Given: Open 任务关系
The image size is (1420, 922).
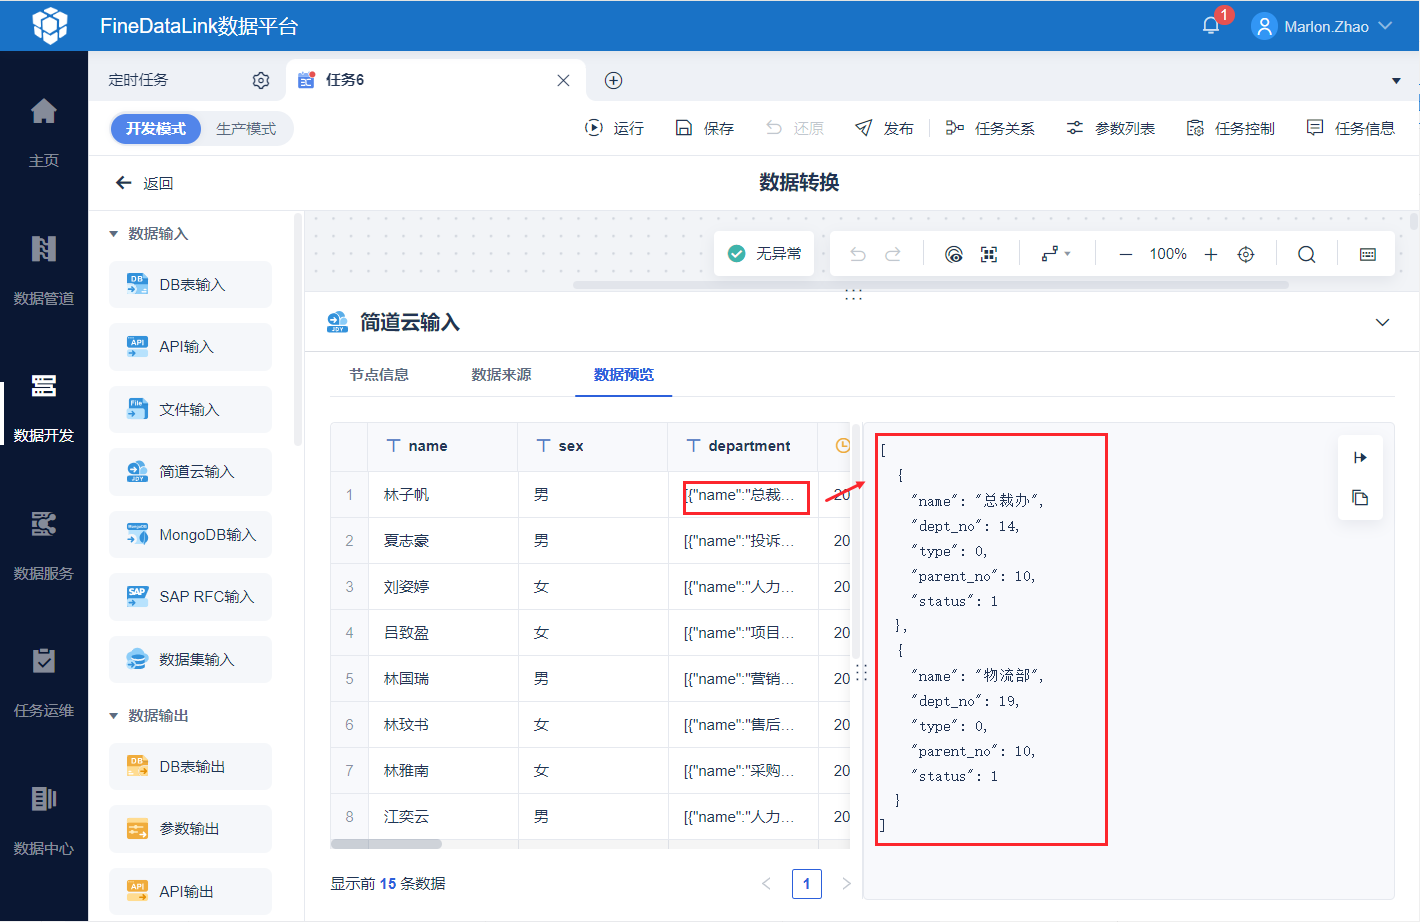Looking at the screenshot, I should click(x=990, y=128).
